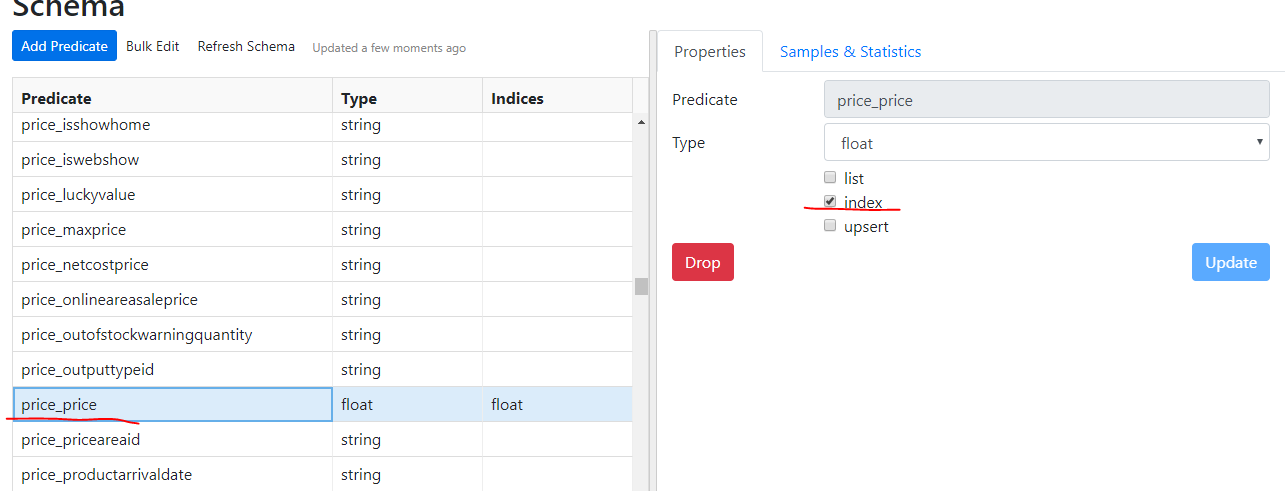Click the Add Predicate button
1285x491 pixels.
64,46
